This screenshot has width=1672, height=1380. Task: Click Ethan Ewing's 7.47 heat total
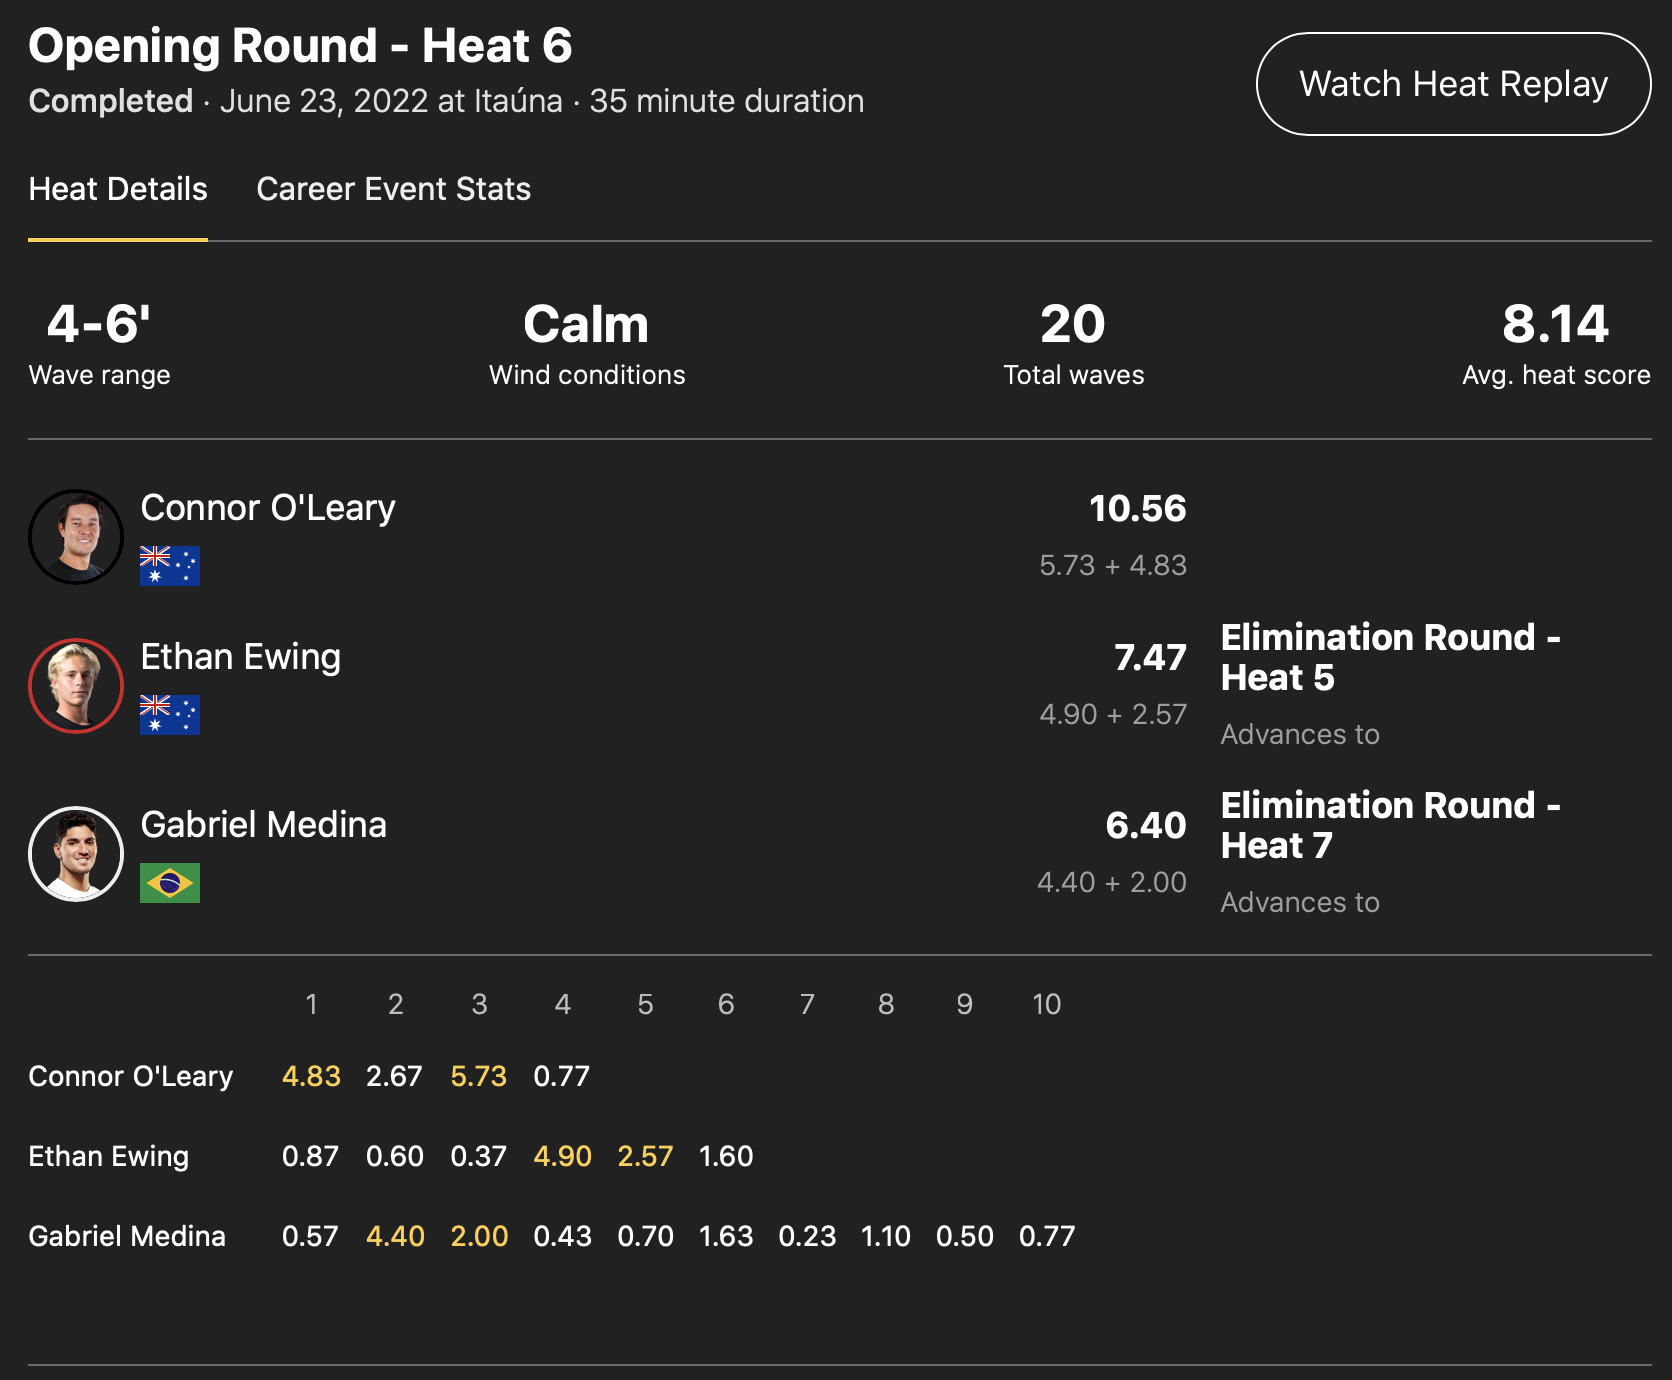[1150, 658]
